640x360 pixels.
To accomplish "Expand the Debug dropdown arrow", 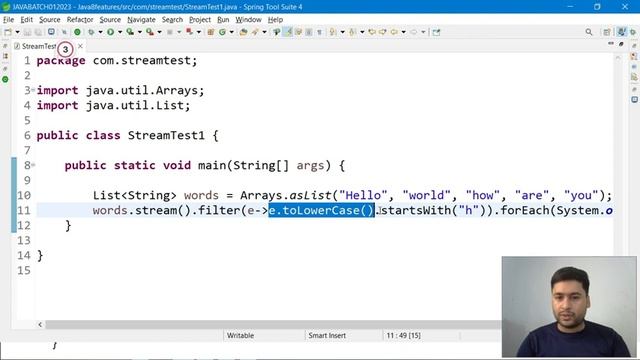I will 100,32.
